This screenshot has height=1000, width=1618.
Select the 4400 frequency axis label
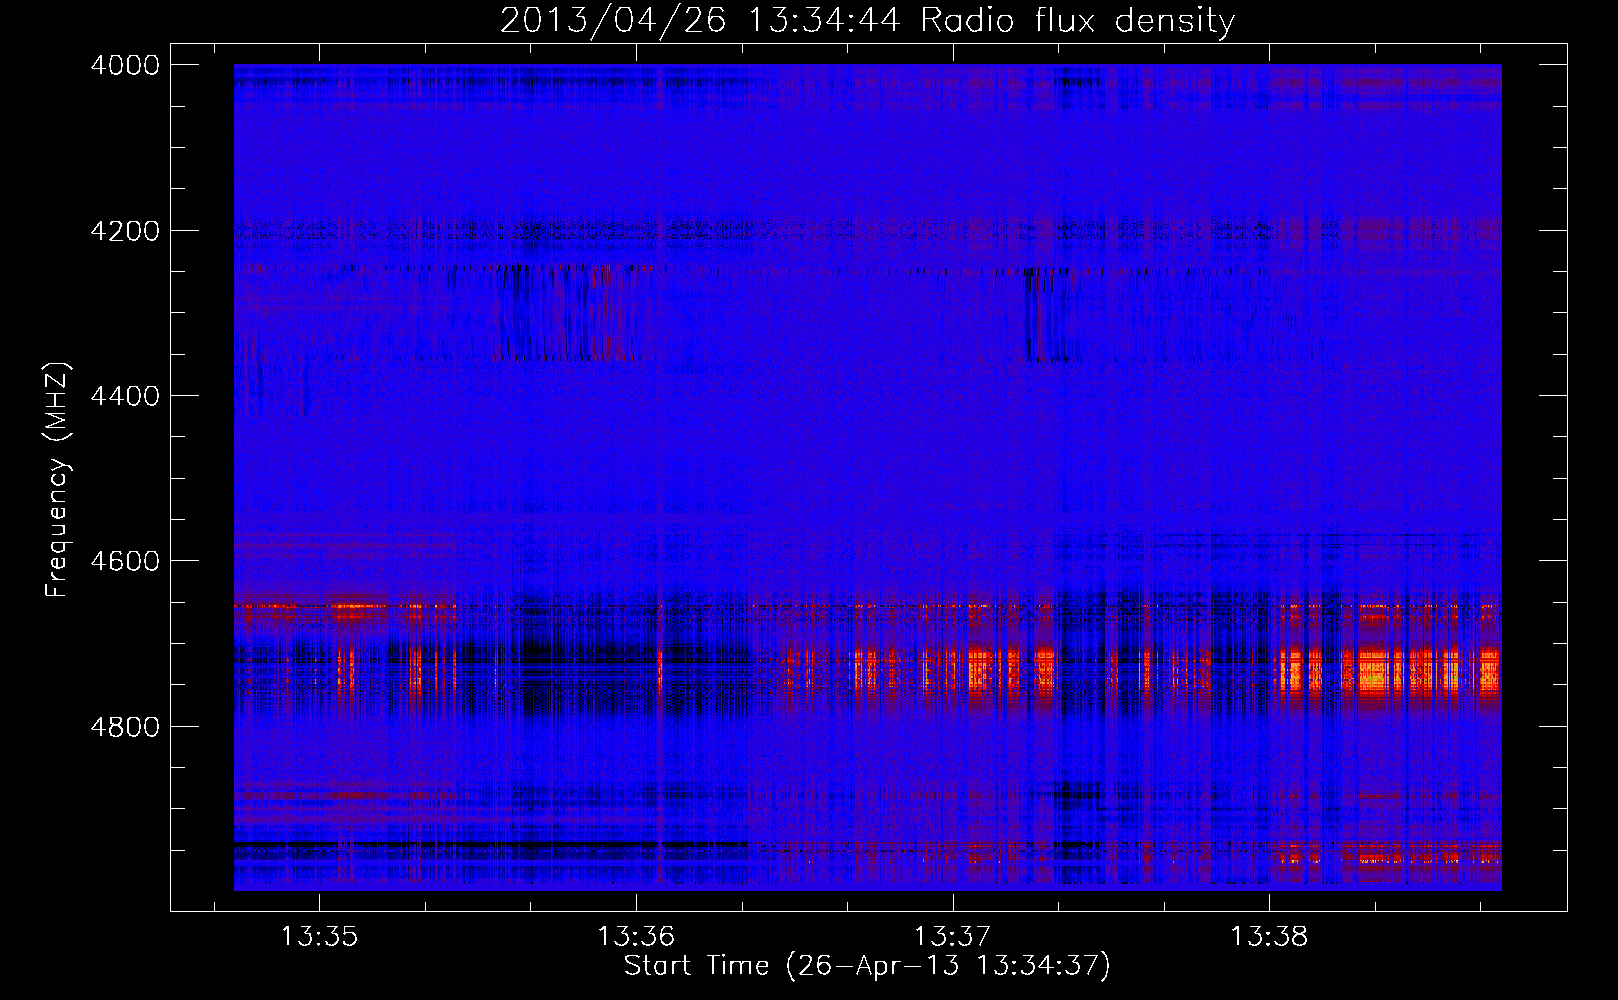coord(125,396)
